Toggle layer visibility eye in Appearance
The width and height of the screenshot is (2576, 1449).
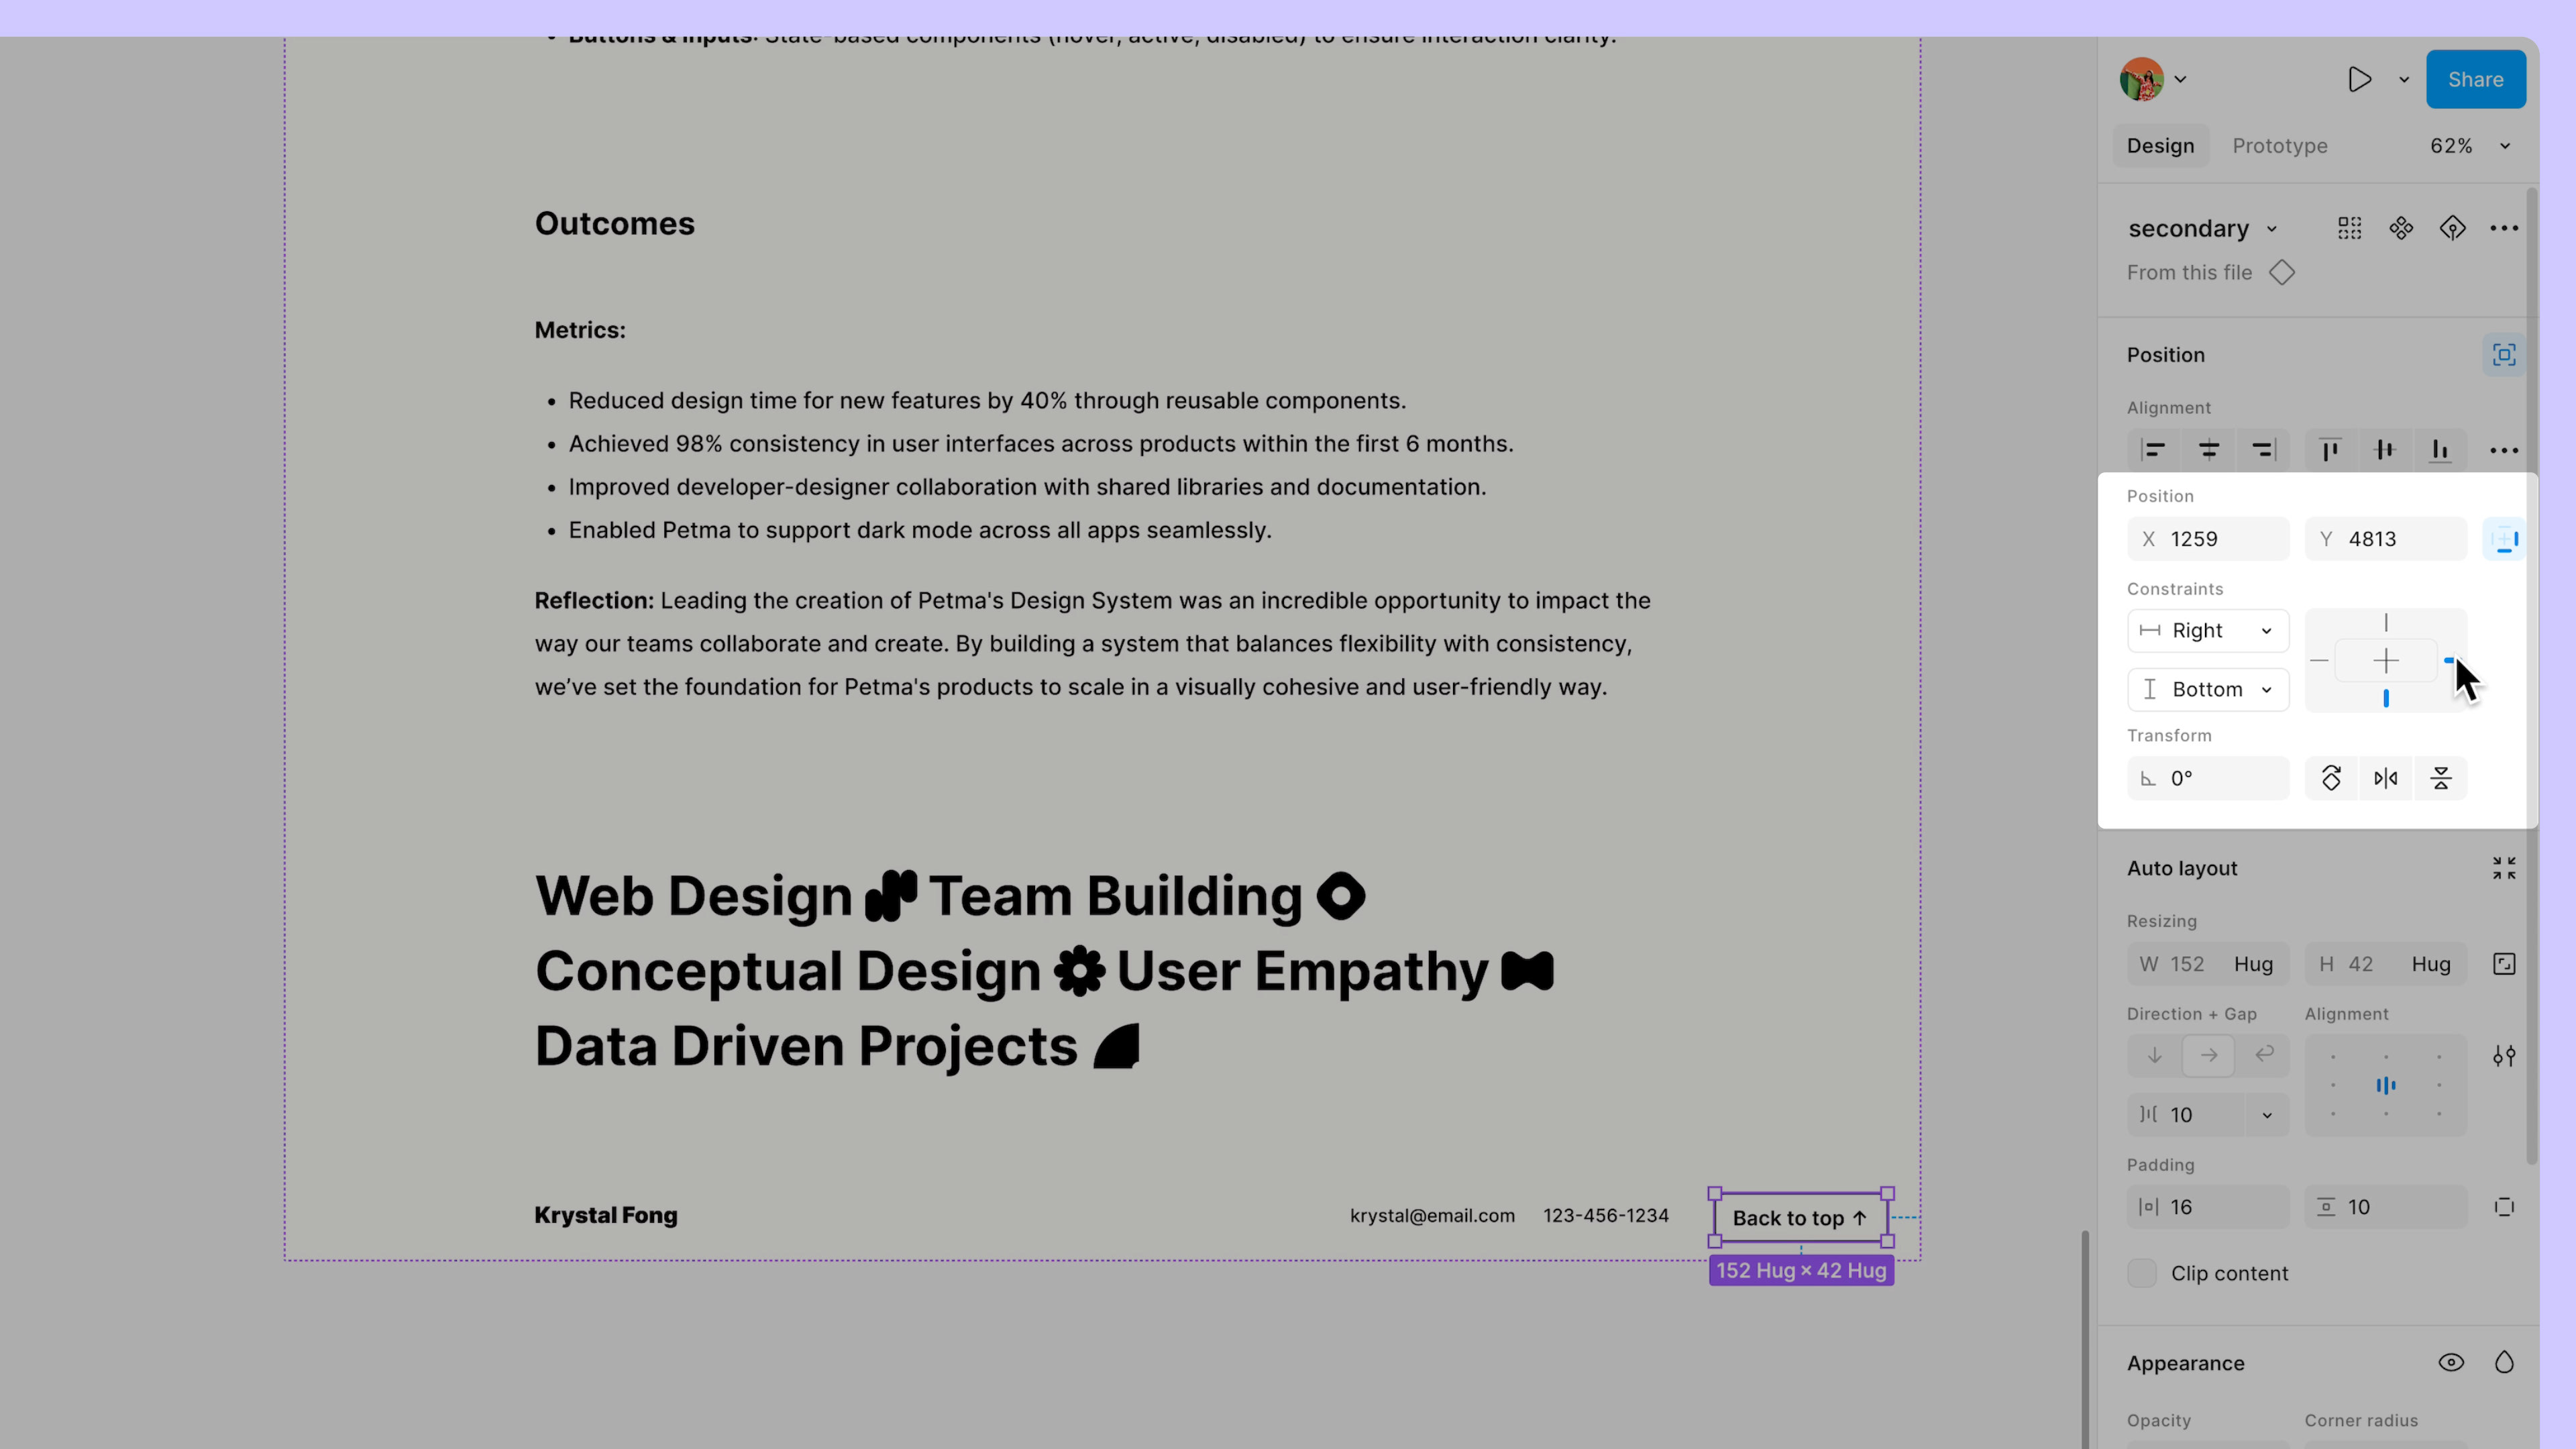point(2451,1363)
